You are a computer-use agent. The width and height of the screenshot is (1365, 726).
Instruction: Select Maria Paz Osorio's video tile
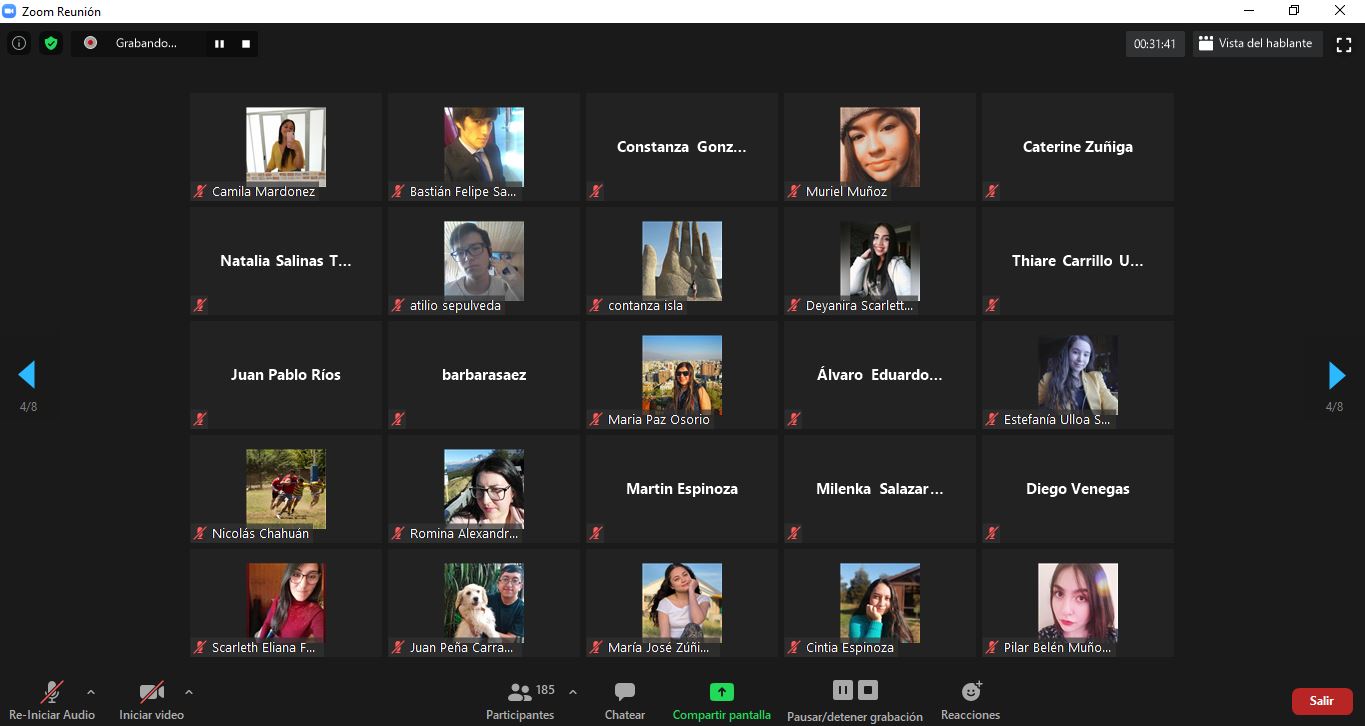click(681, 375)
